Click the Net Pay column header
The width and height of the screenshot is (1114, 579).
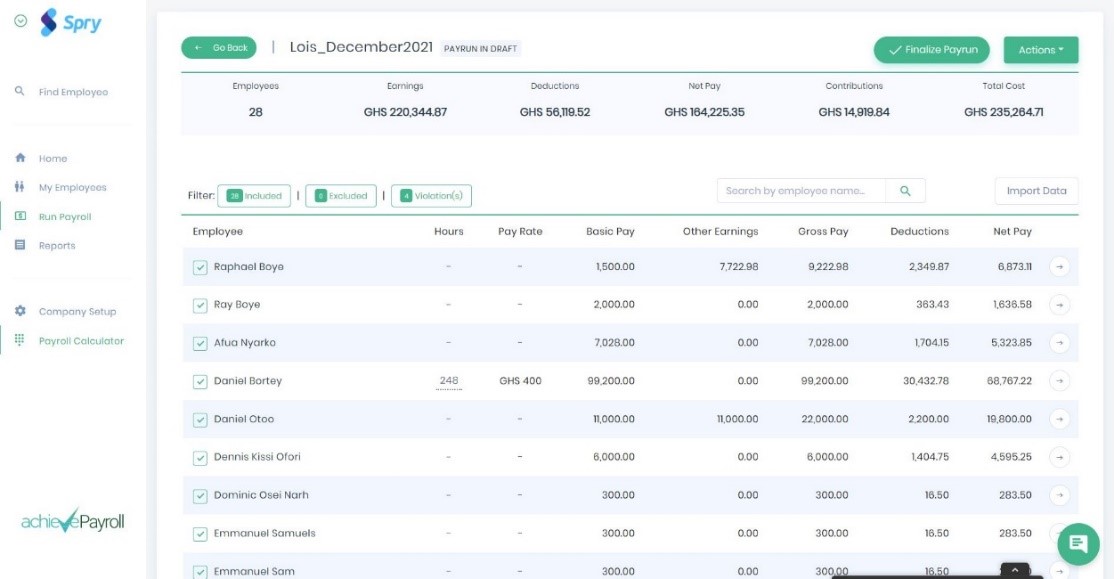[x=1012, y=232]
